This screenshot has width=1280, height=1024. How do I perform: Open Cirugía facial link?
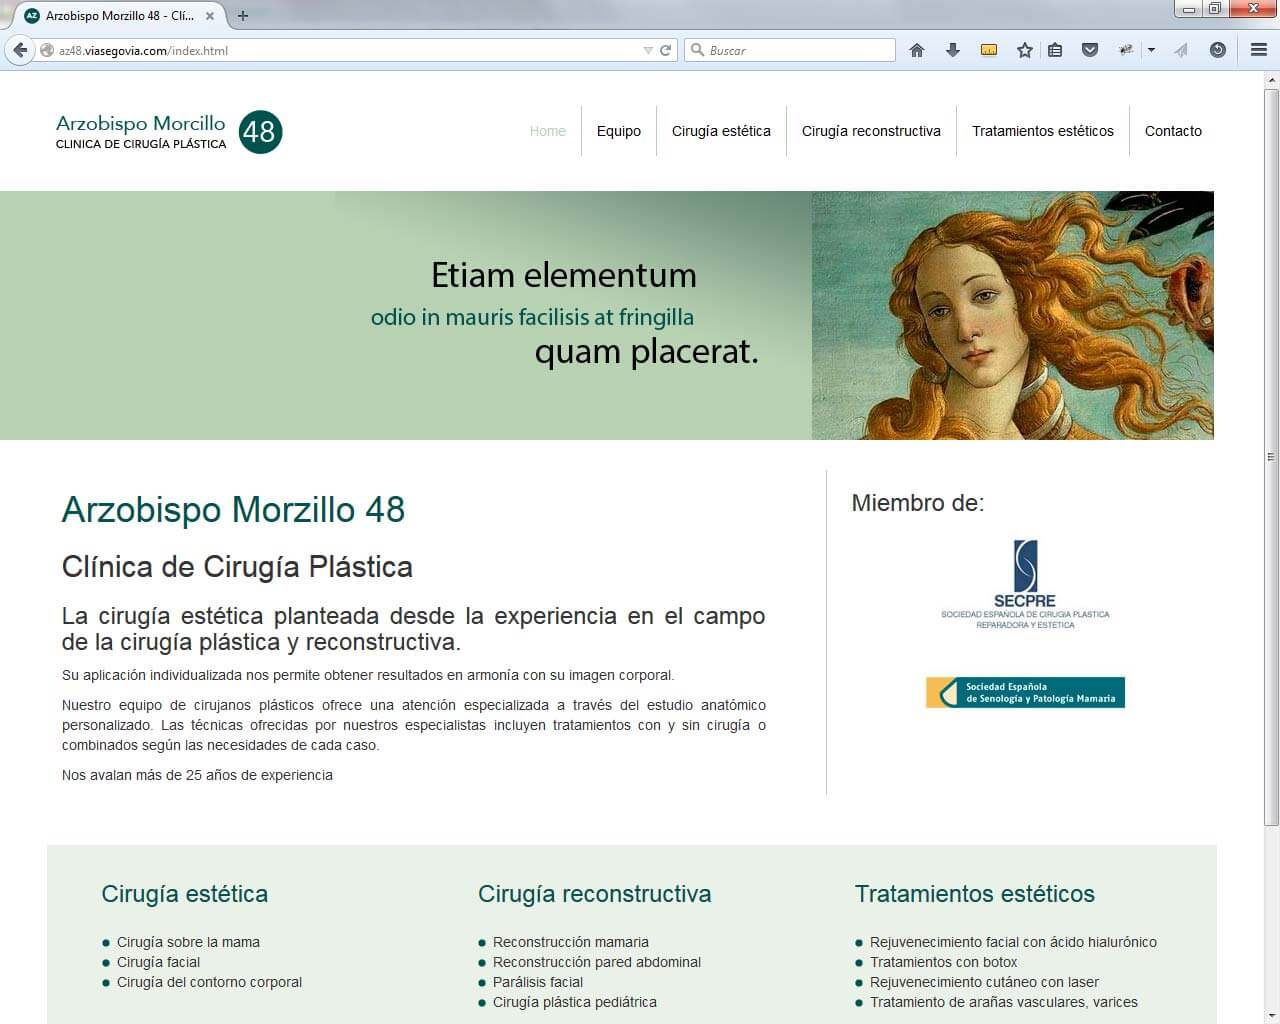point(158,962)
